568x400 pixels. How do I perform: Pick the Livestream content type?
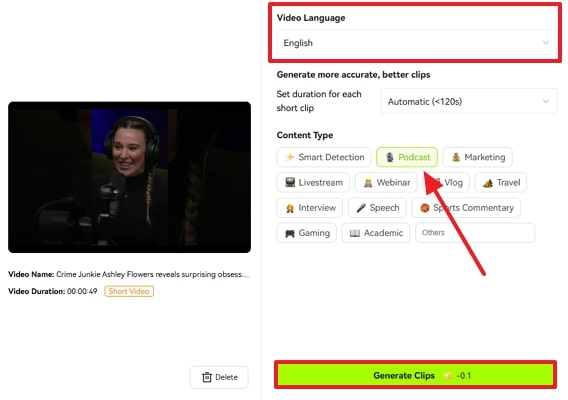(x=313, y=182)
